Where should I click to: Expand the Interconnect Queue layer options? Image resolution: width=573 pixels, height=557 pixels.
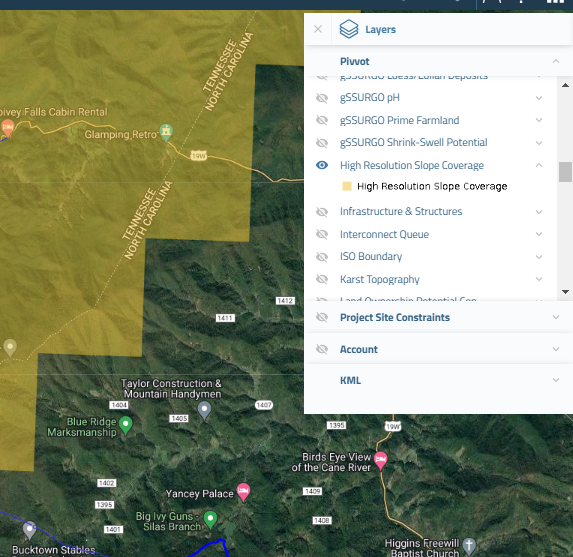point(539,234)
